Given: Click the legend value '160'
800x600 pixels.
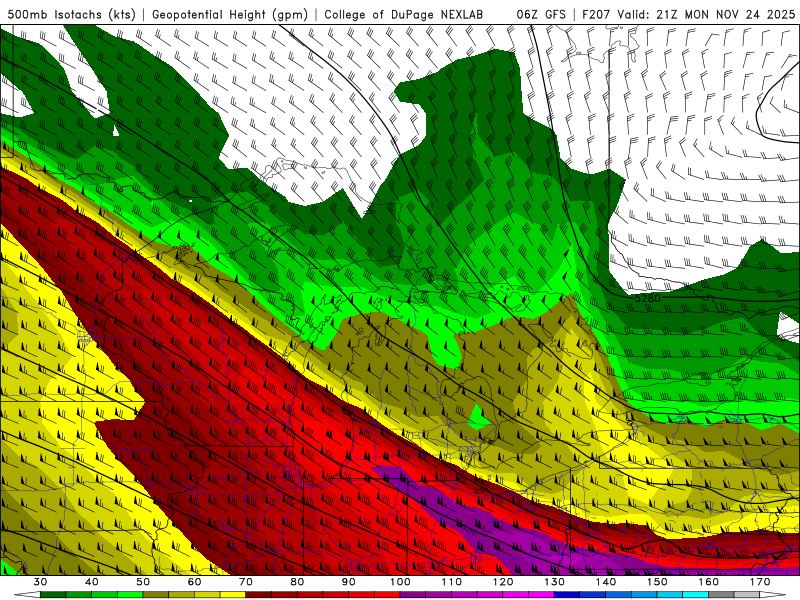Looking at the screenshot, I should coord(709,582).
